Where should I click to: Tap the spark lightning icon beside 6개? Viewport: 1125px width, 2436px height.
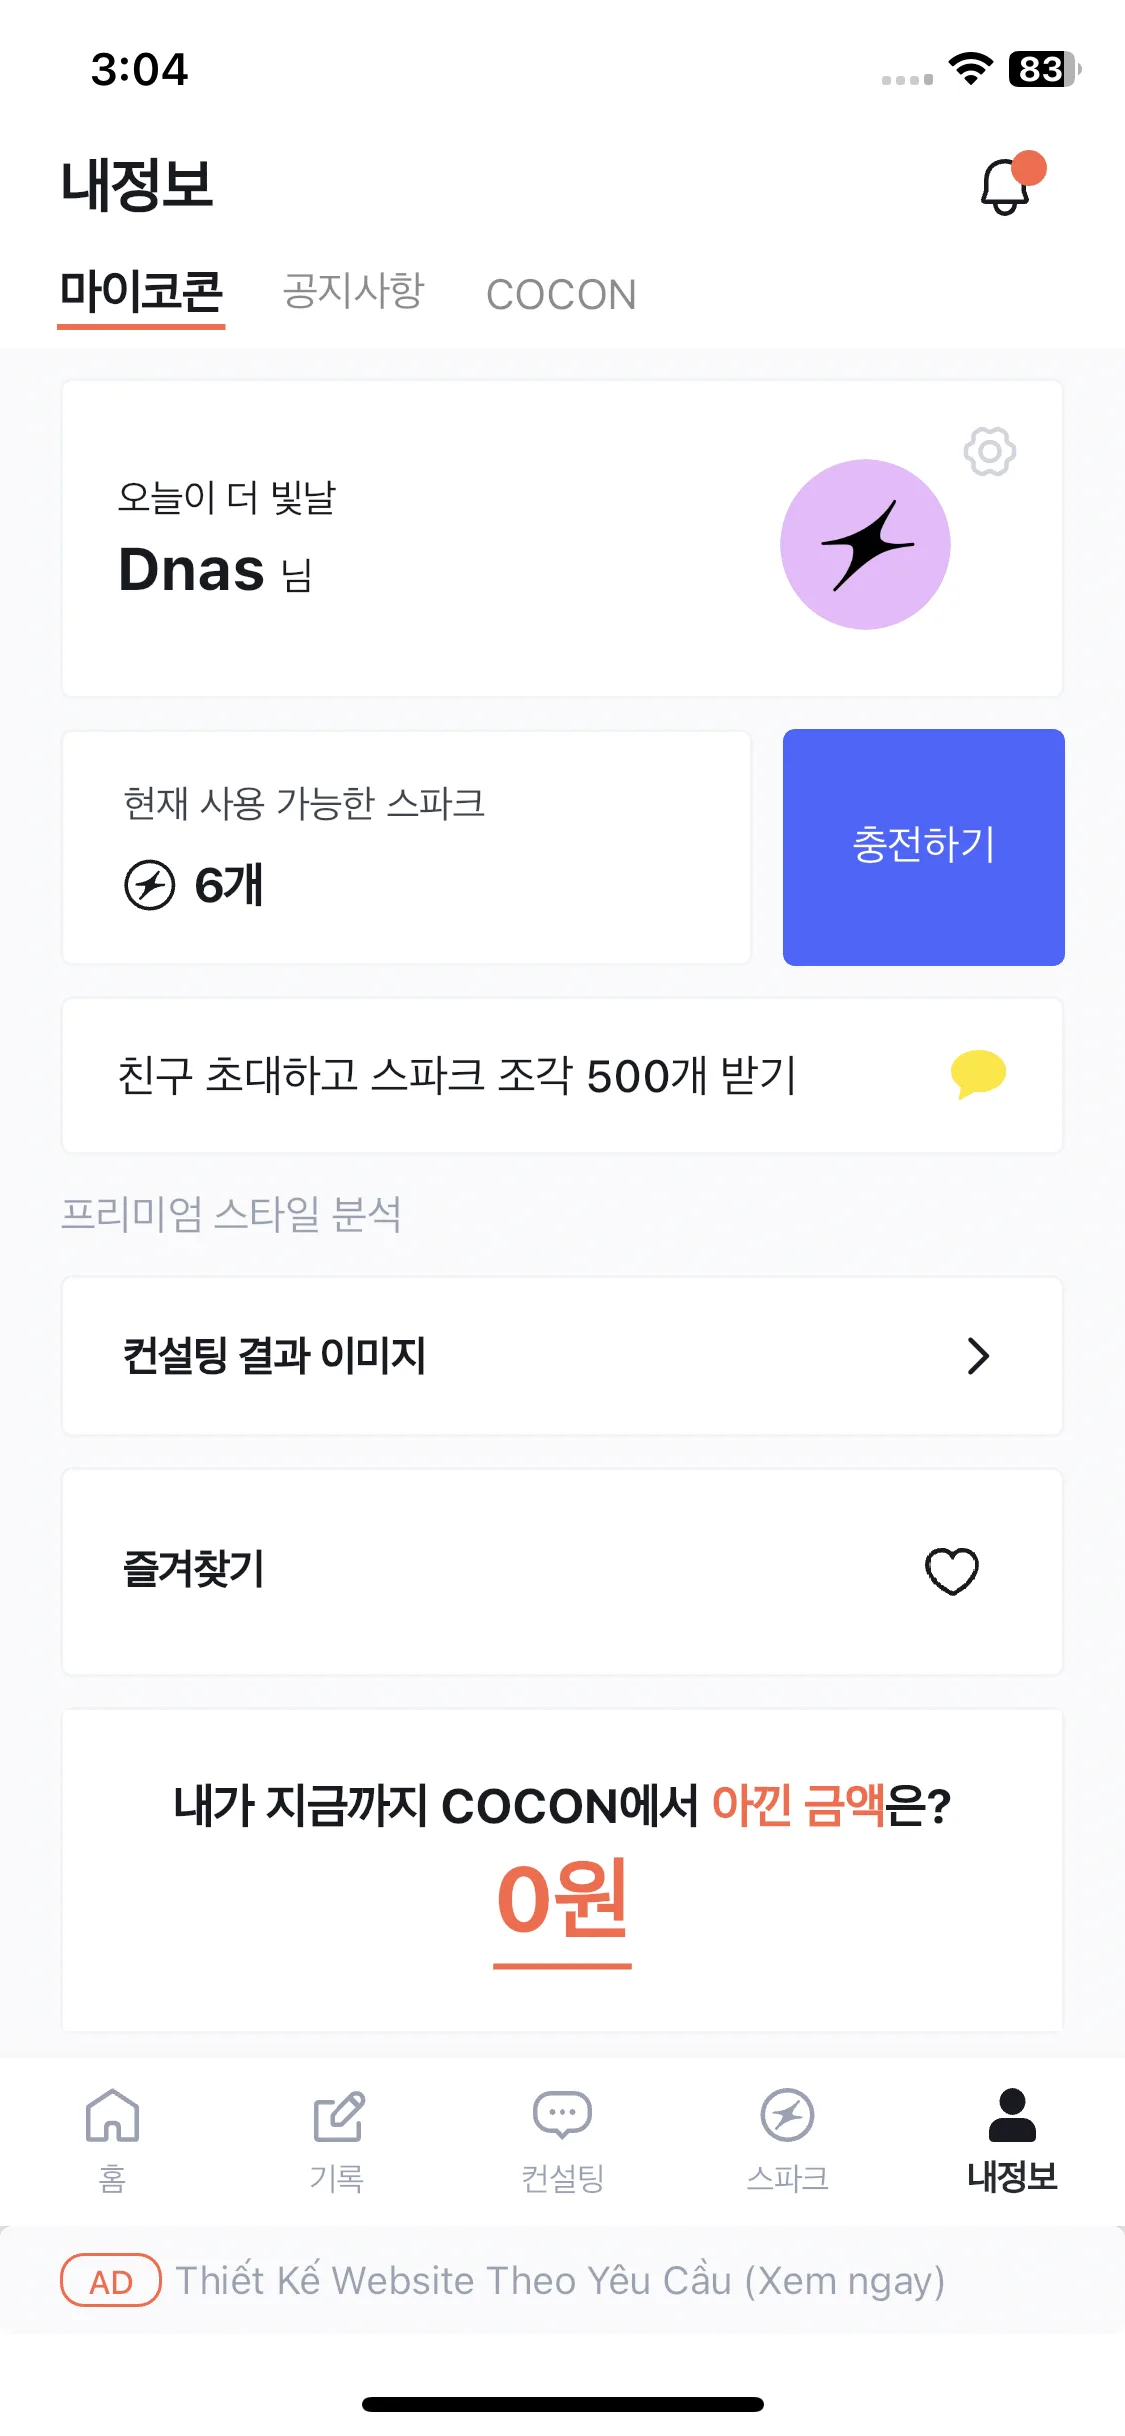click(150, 885)
